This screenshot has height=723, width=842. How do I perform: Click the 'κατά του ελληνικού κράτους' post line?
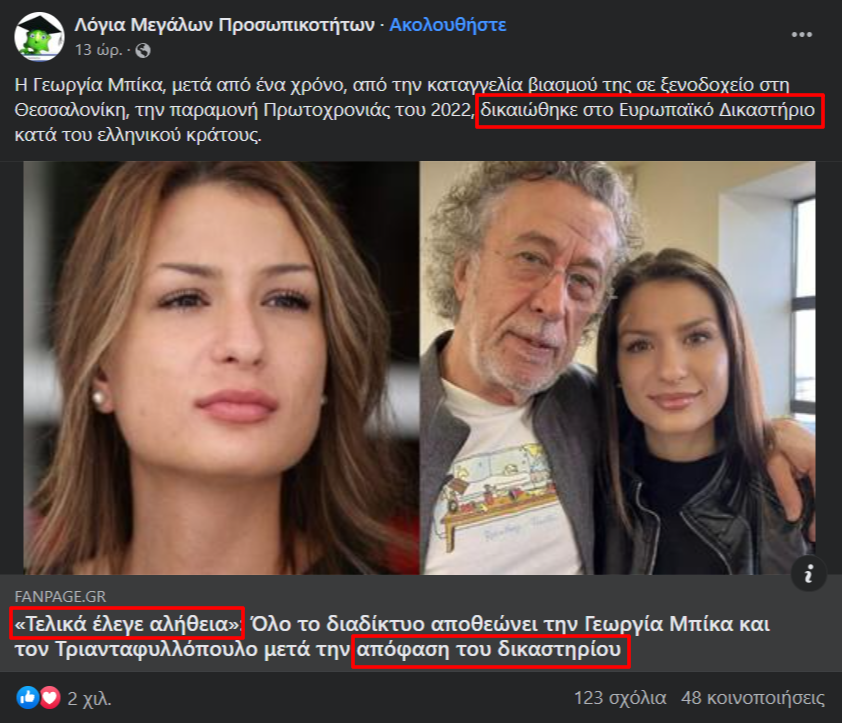(138, 135)
